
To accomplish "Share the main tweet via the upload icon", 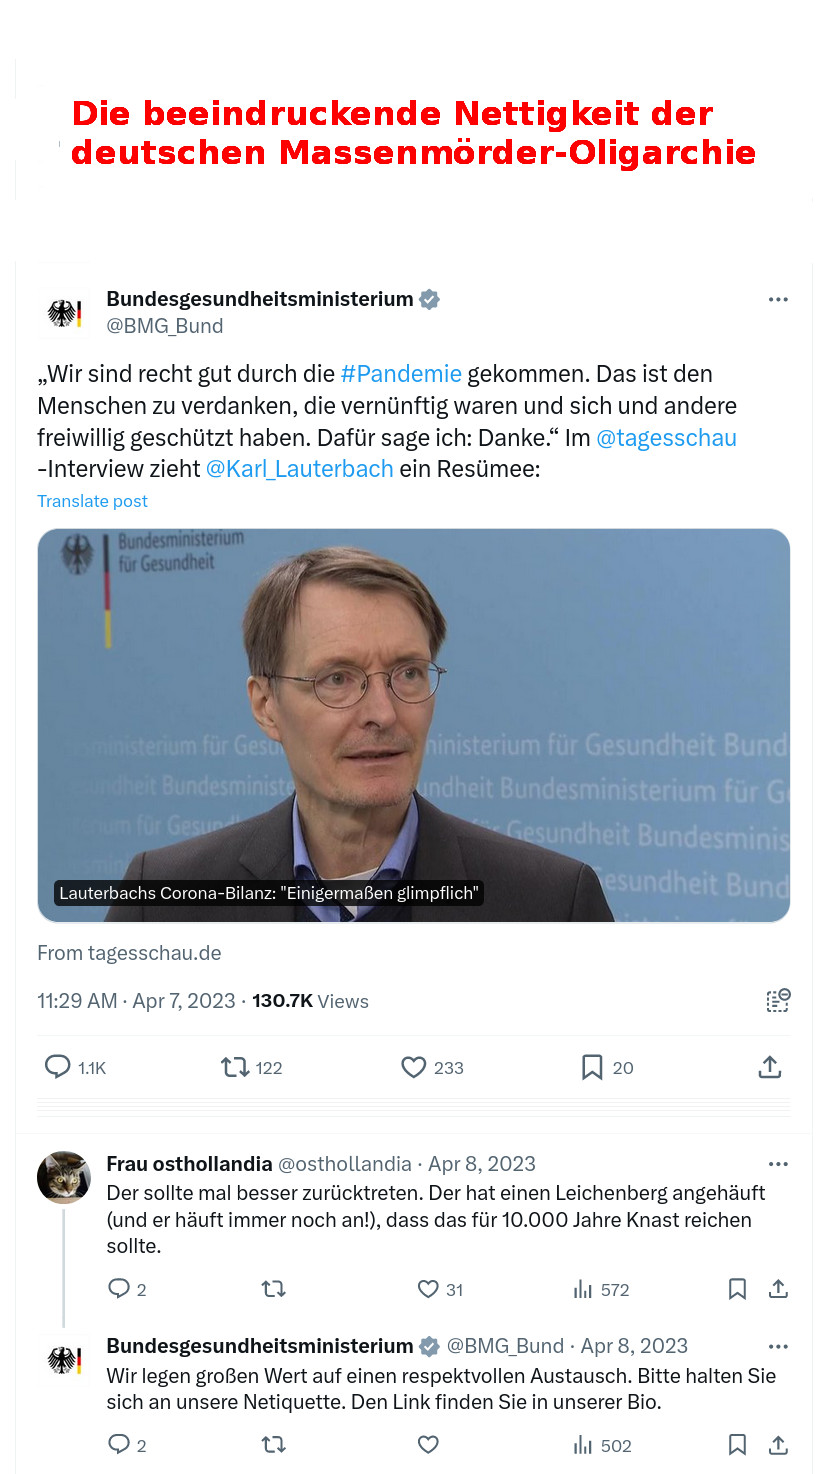I will coord(769,1067).
